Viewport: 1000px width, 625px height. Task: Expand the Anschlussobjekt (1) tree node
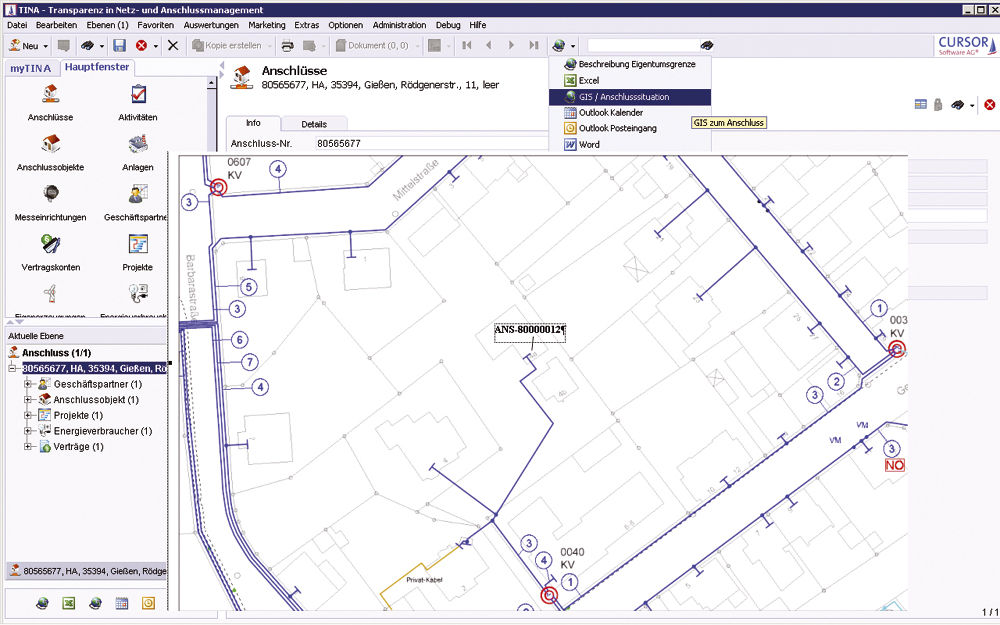[29, 400]
